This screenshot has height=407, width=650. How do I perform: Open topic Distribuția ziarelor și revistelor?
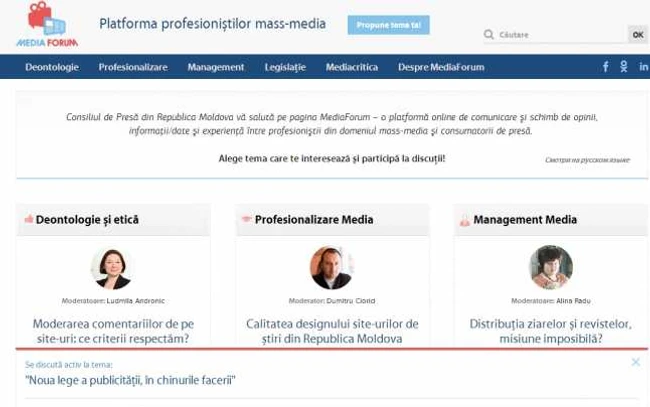click(x=551, y=331)
